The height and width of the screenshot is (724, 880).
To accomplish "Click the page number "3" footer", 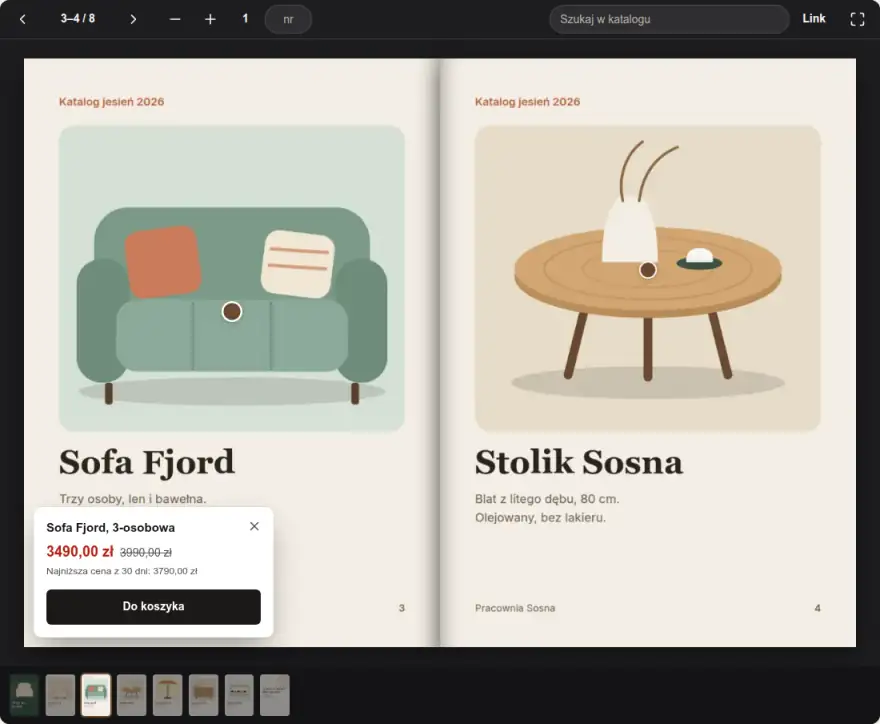I will pyautogui.click(x=402, y=608).
